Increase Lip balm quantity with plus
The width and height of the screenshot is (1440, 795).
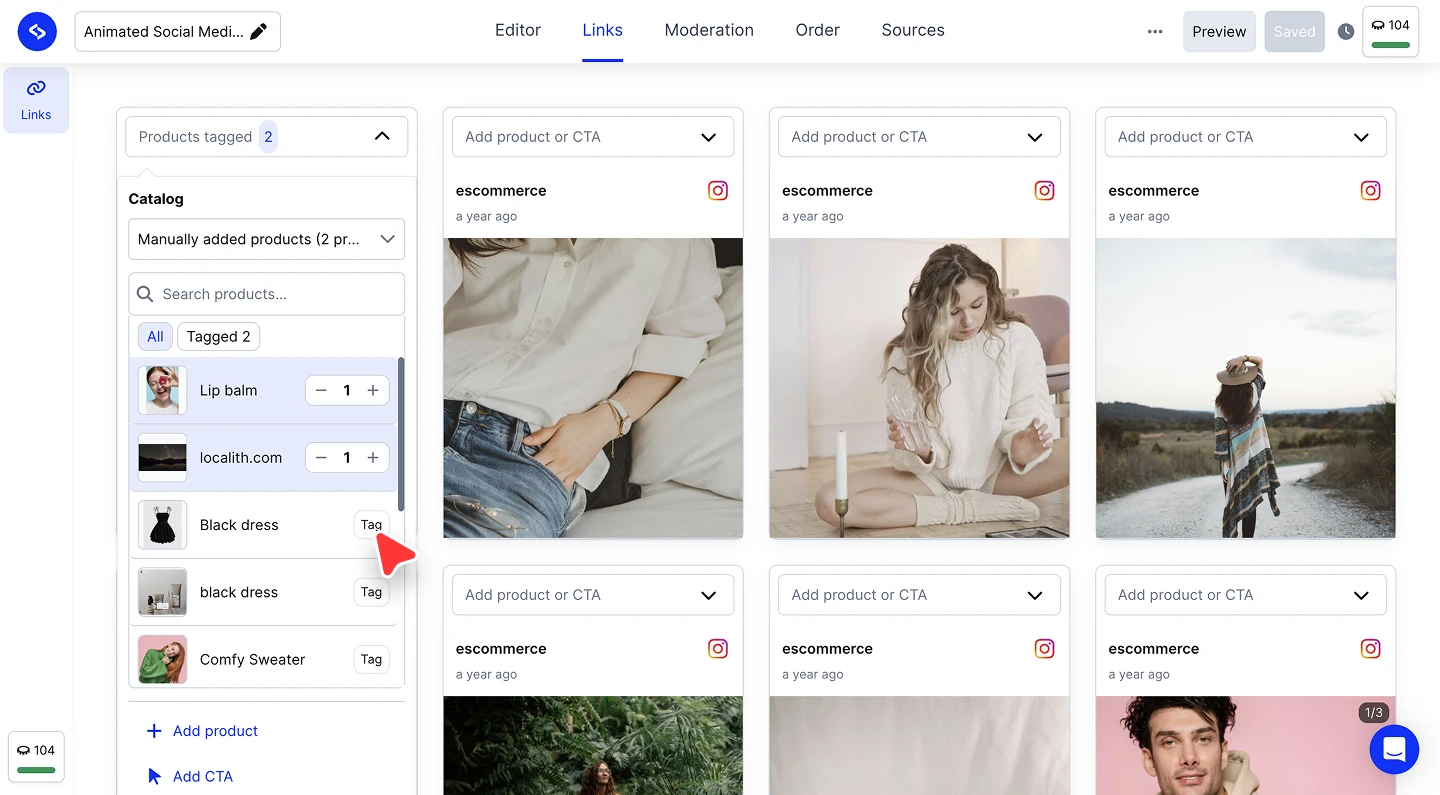373,391
